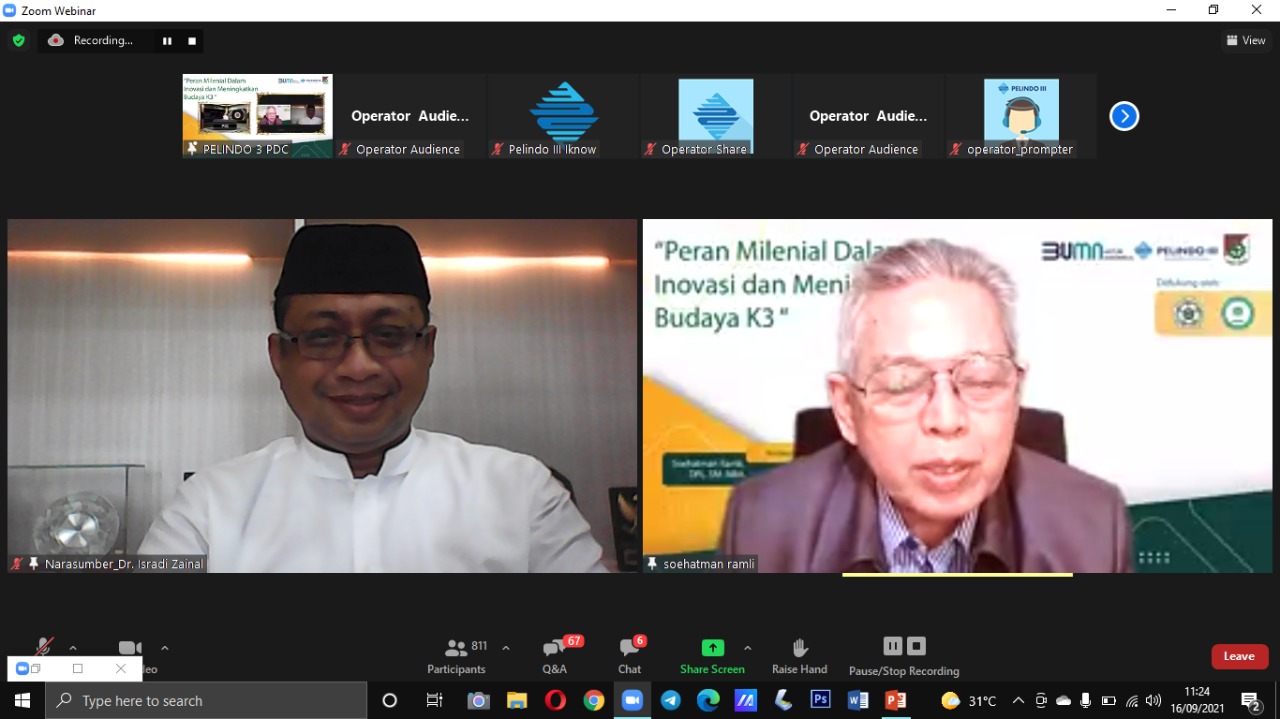Toggle the camera video button

coord(130,648)
